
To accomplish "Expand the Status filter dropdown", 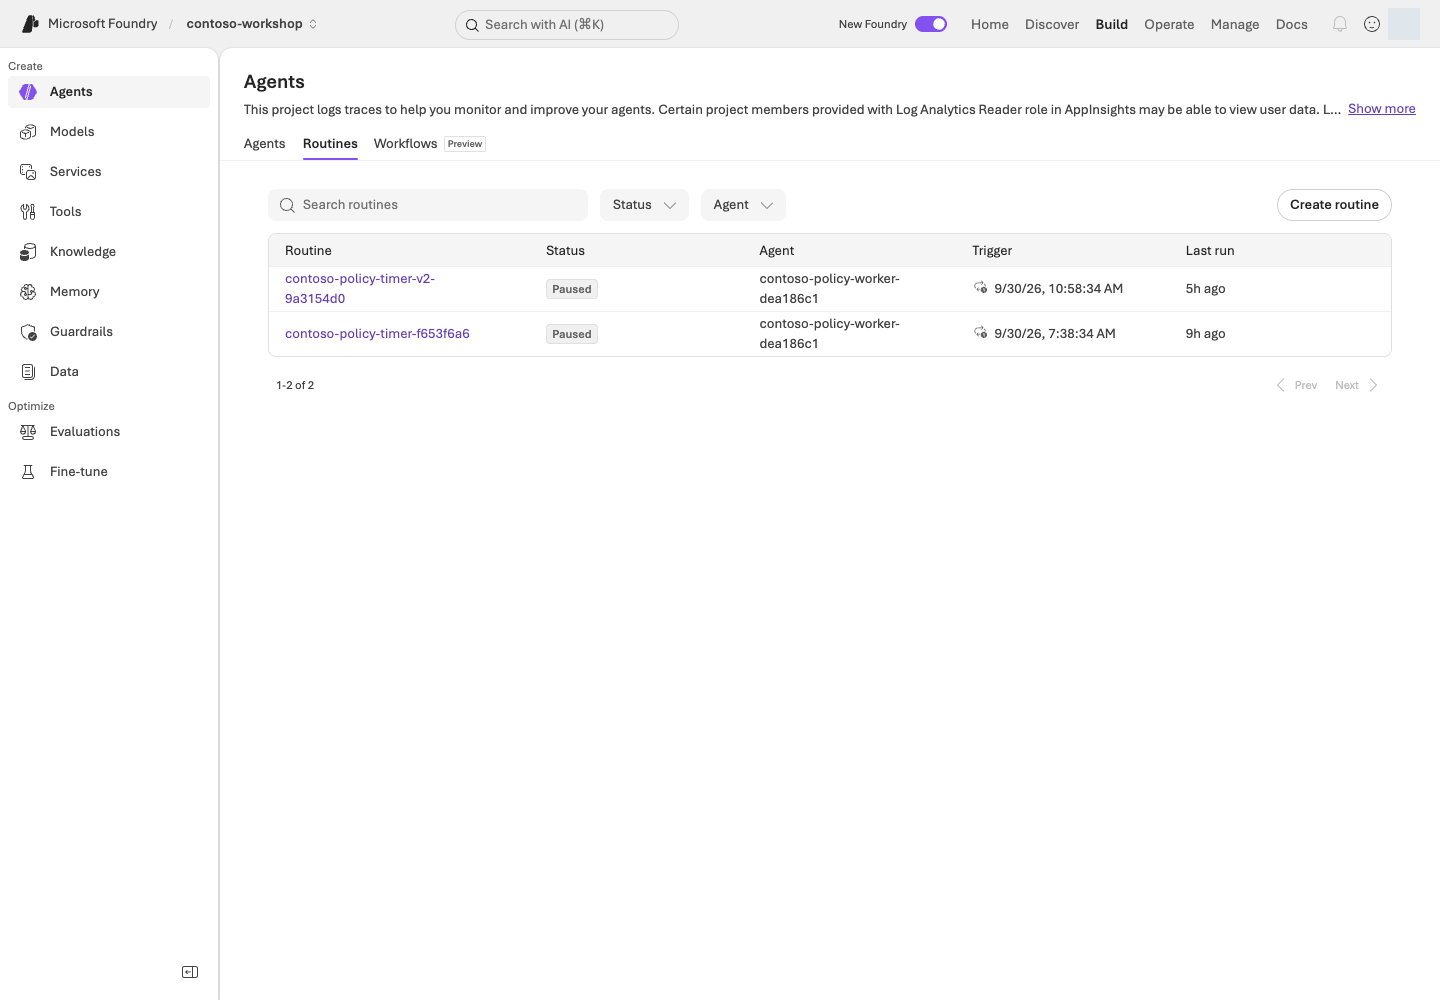I will pyautogui.click(x=644, y=205).
